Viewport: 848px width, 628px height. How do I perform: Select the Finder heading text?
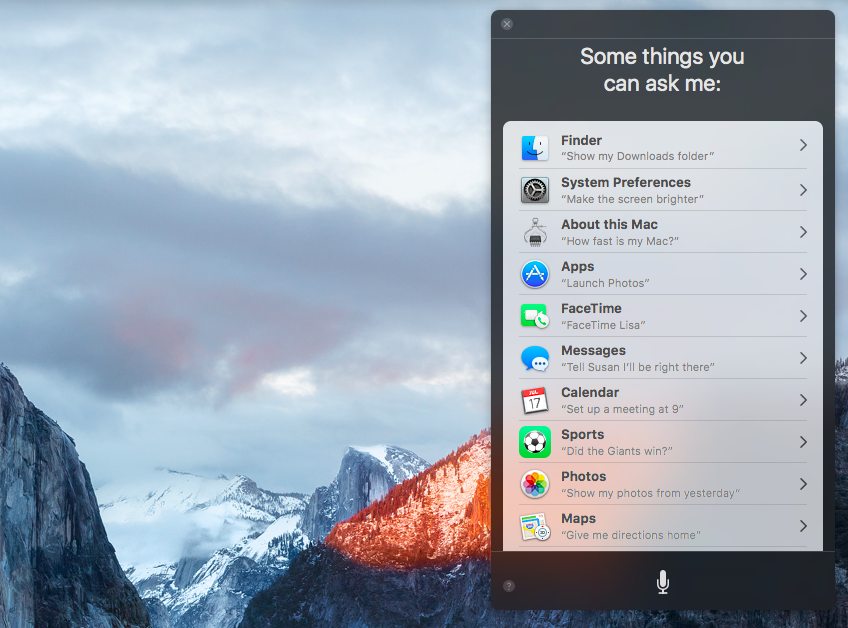click(581, 140)
